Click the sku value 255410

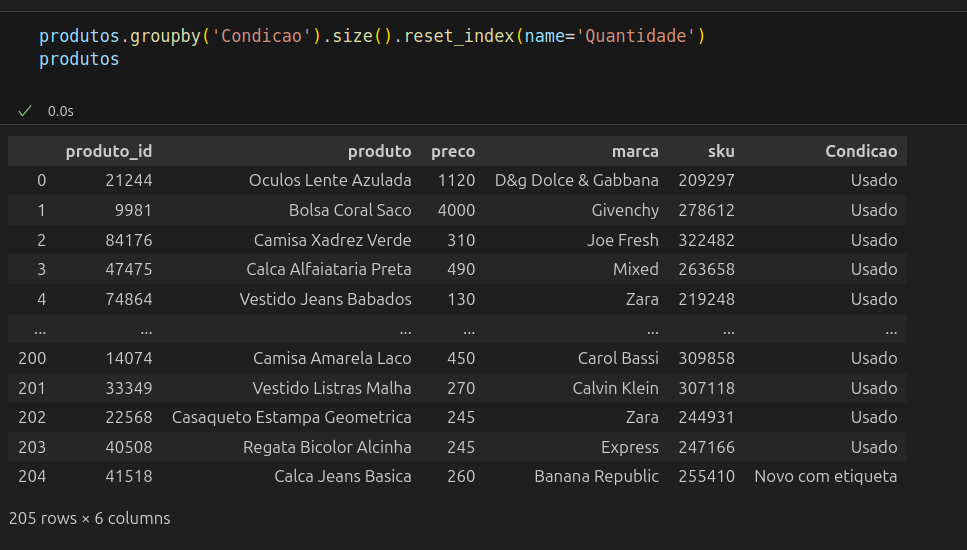pyautogui.click(x=707, y=476)
